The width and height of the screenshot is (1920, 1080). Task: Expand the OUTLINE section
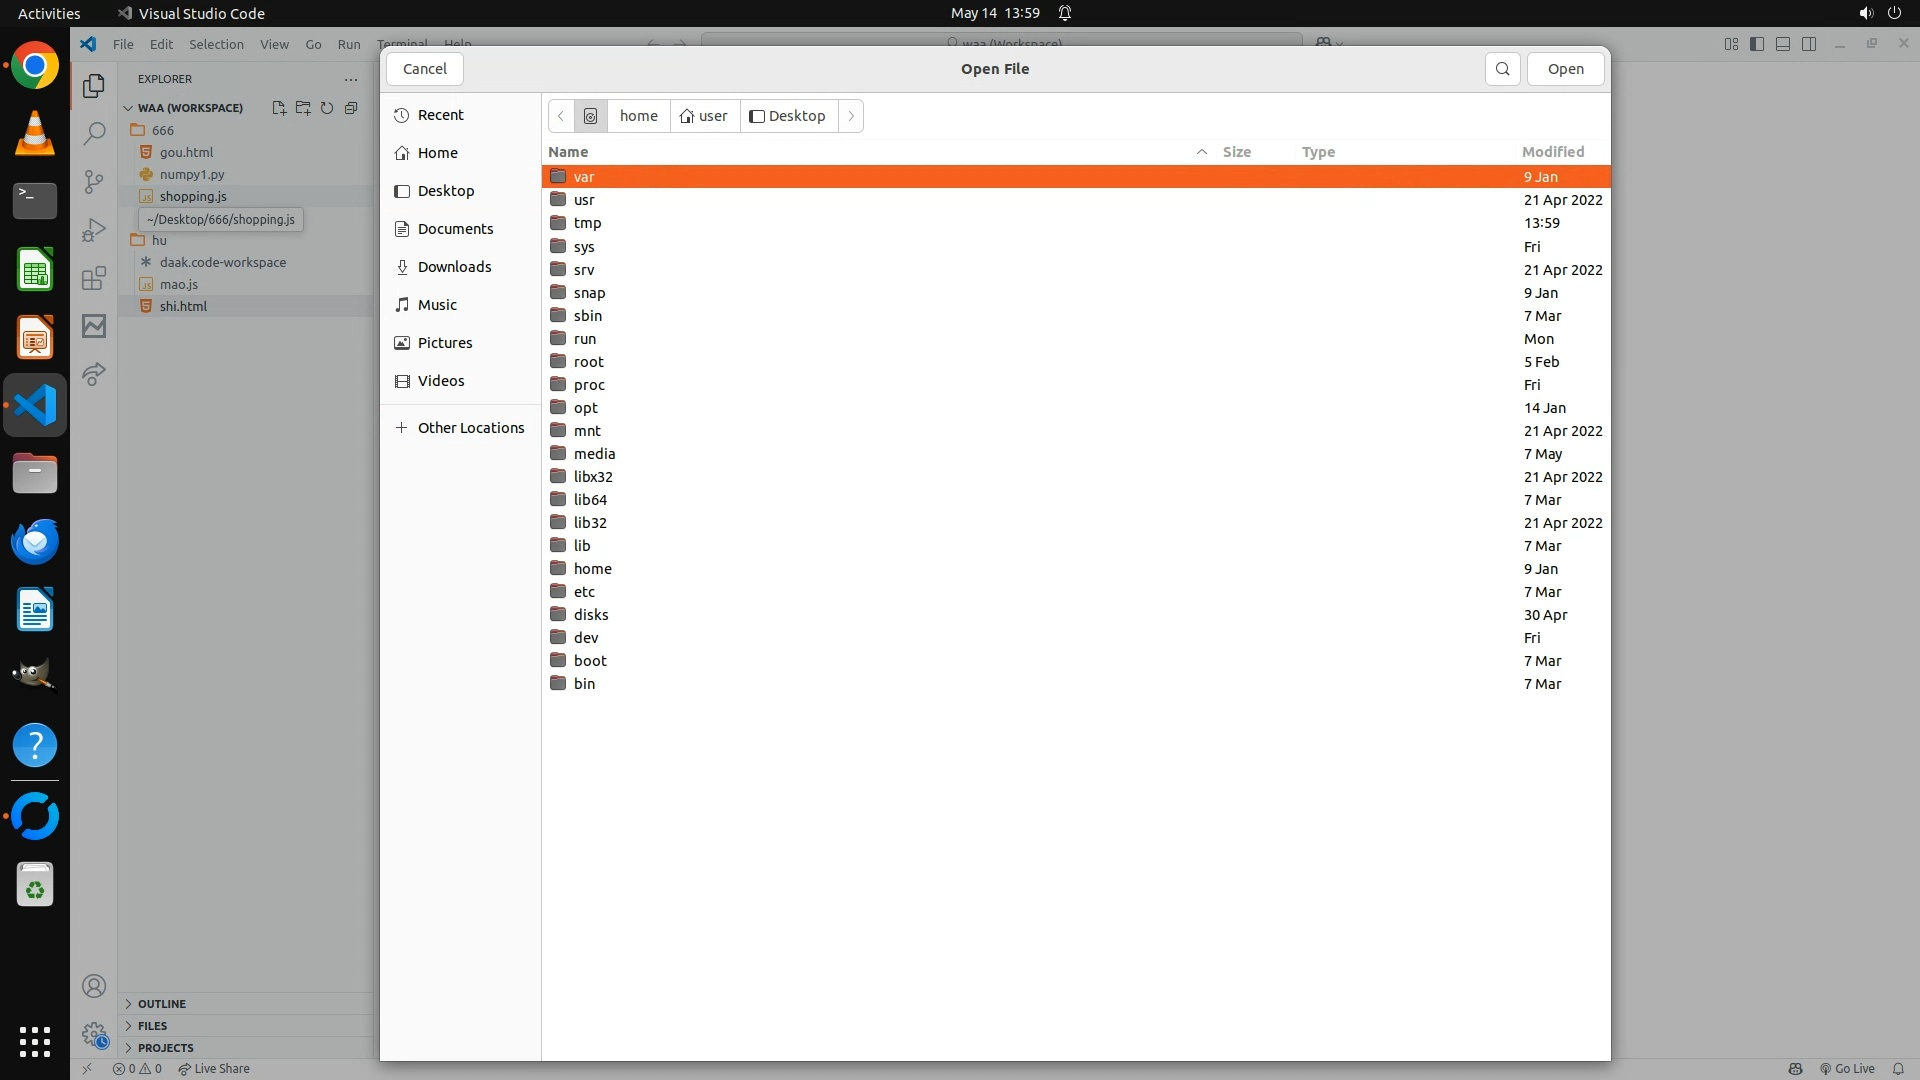(x=162, y=1003)
